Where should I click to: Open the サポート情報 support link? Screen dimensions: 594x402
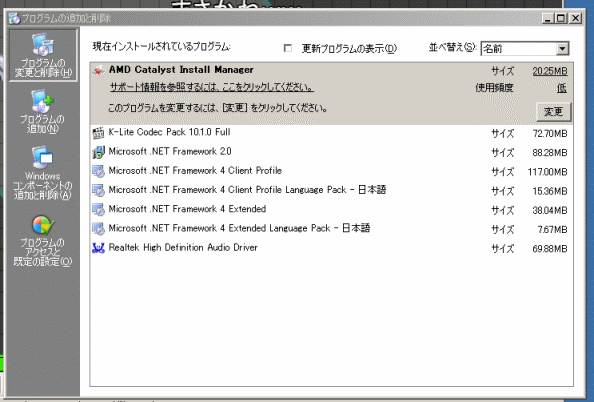[x=212, y=87]
